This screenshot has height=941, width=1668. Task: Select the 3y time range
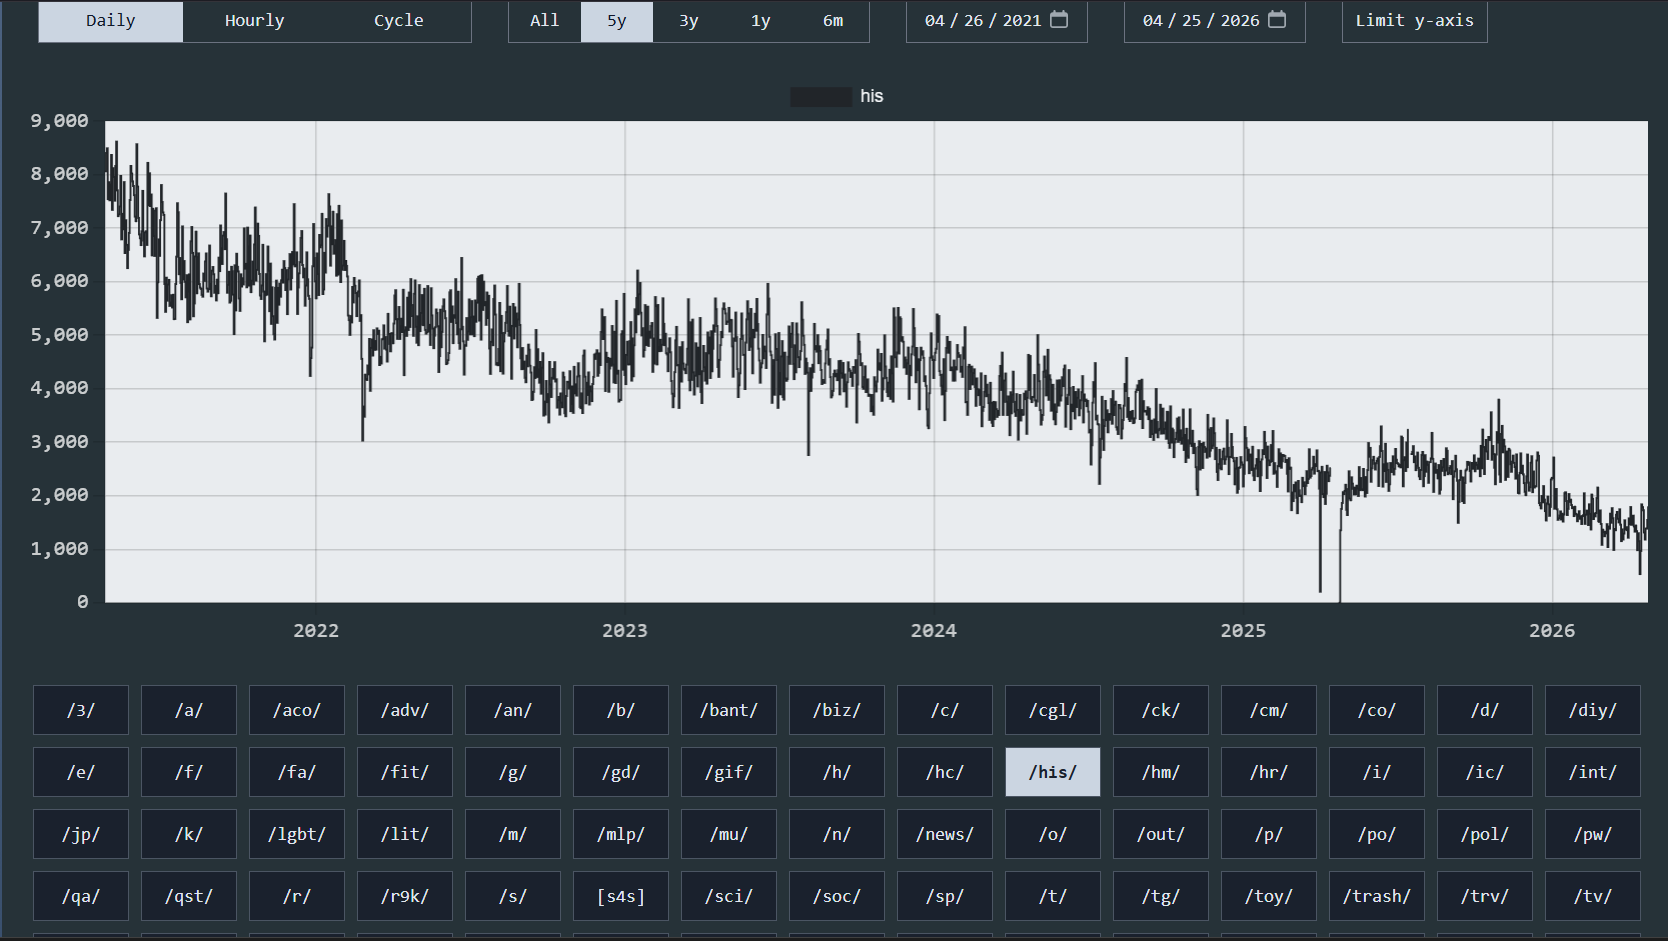tap(689, 21)
